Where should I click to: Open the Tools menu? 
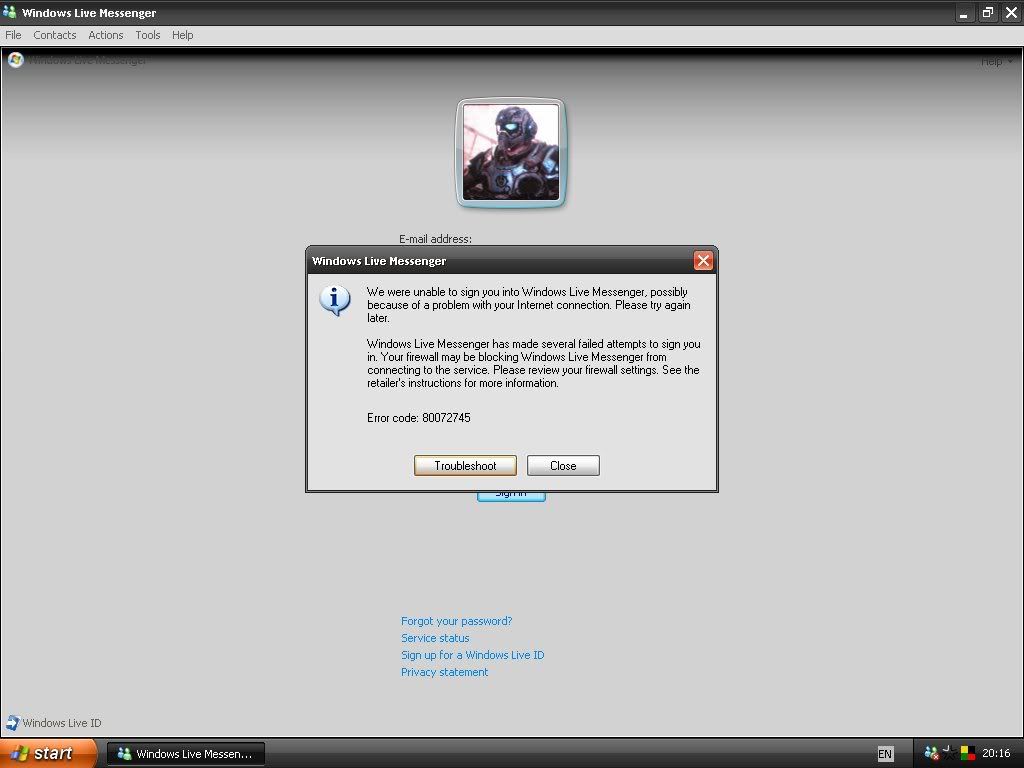point(148,35)
